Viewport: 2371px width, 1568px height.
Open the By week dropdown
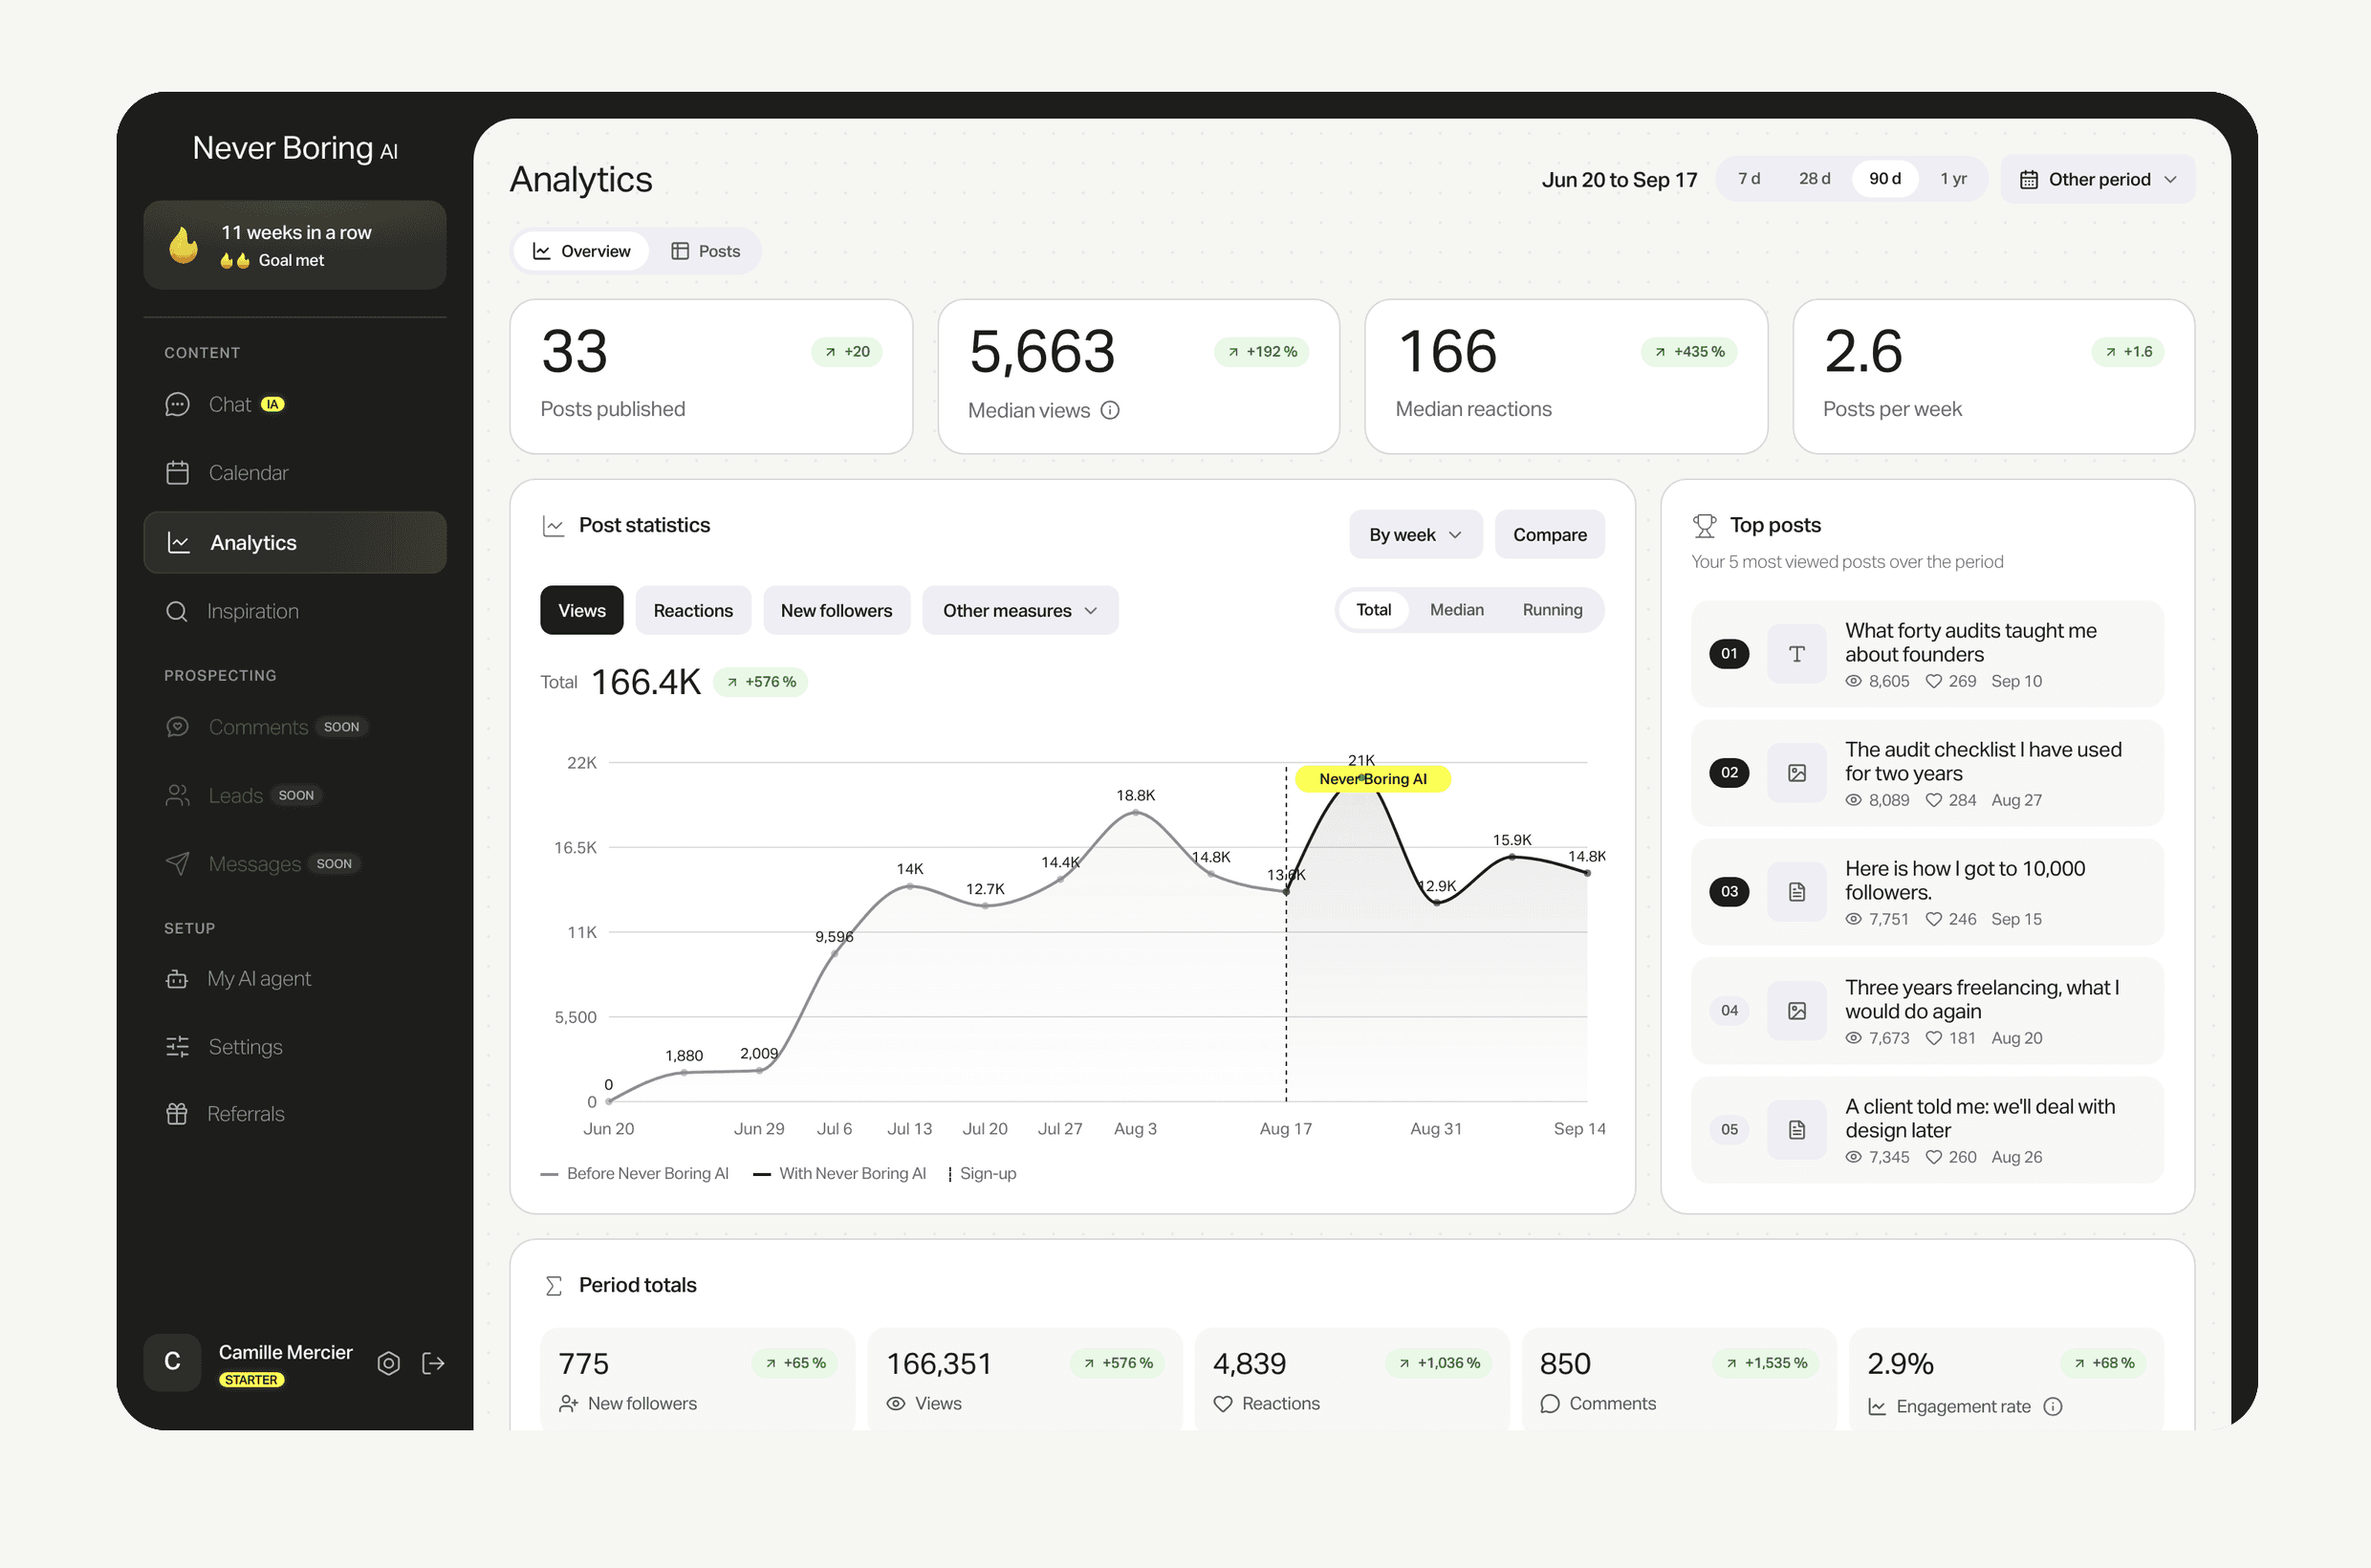[1415, 535]
